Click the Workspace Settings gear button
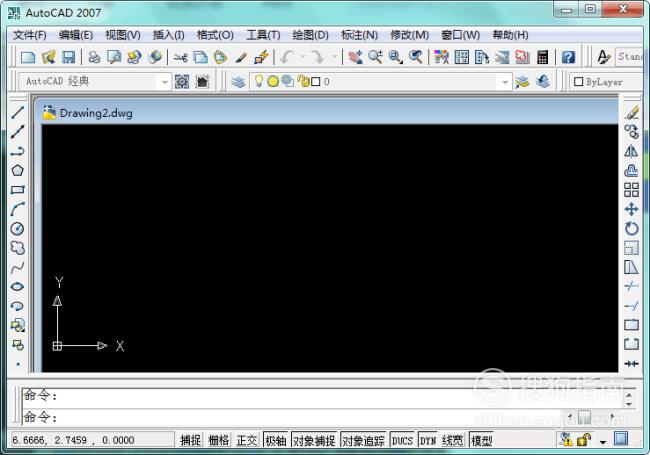The height and width of the screenshot is (455, 650). pyautogui.click(x=182, y=82)
